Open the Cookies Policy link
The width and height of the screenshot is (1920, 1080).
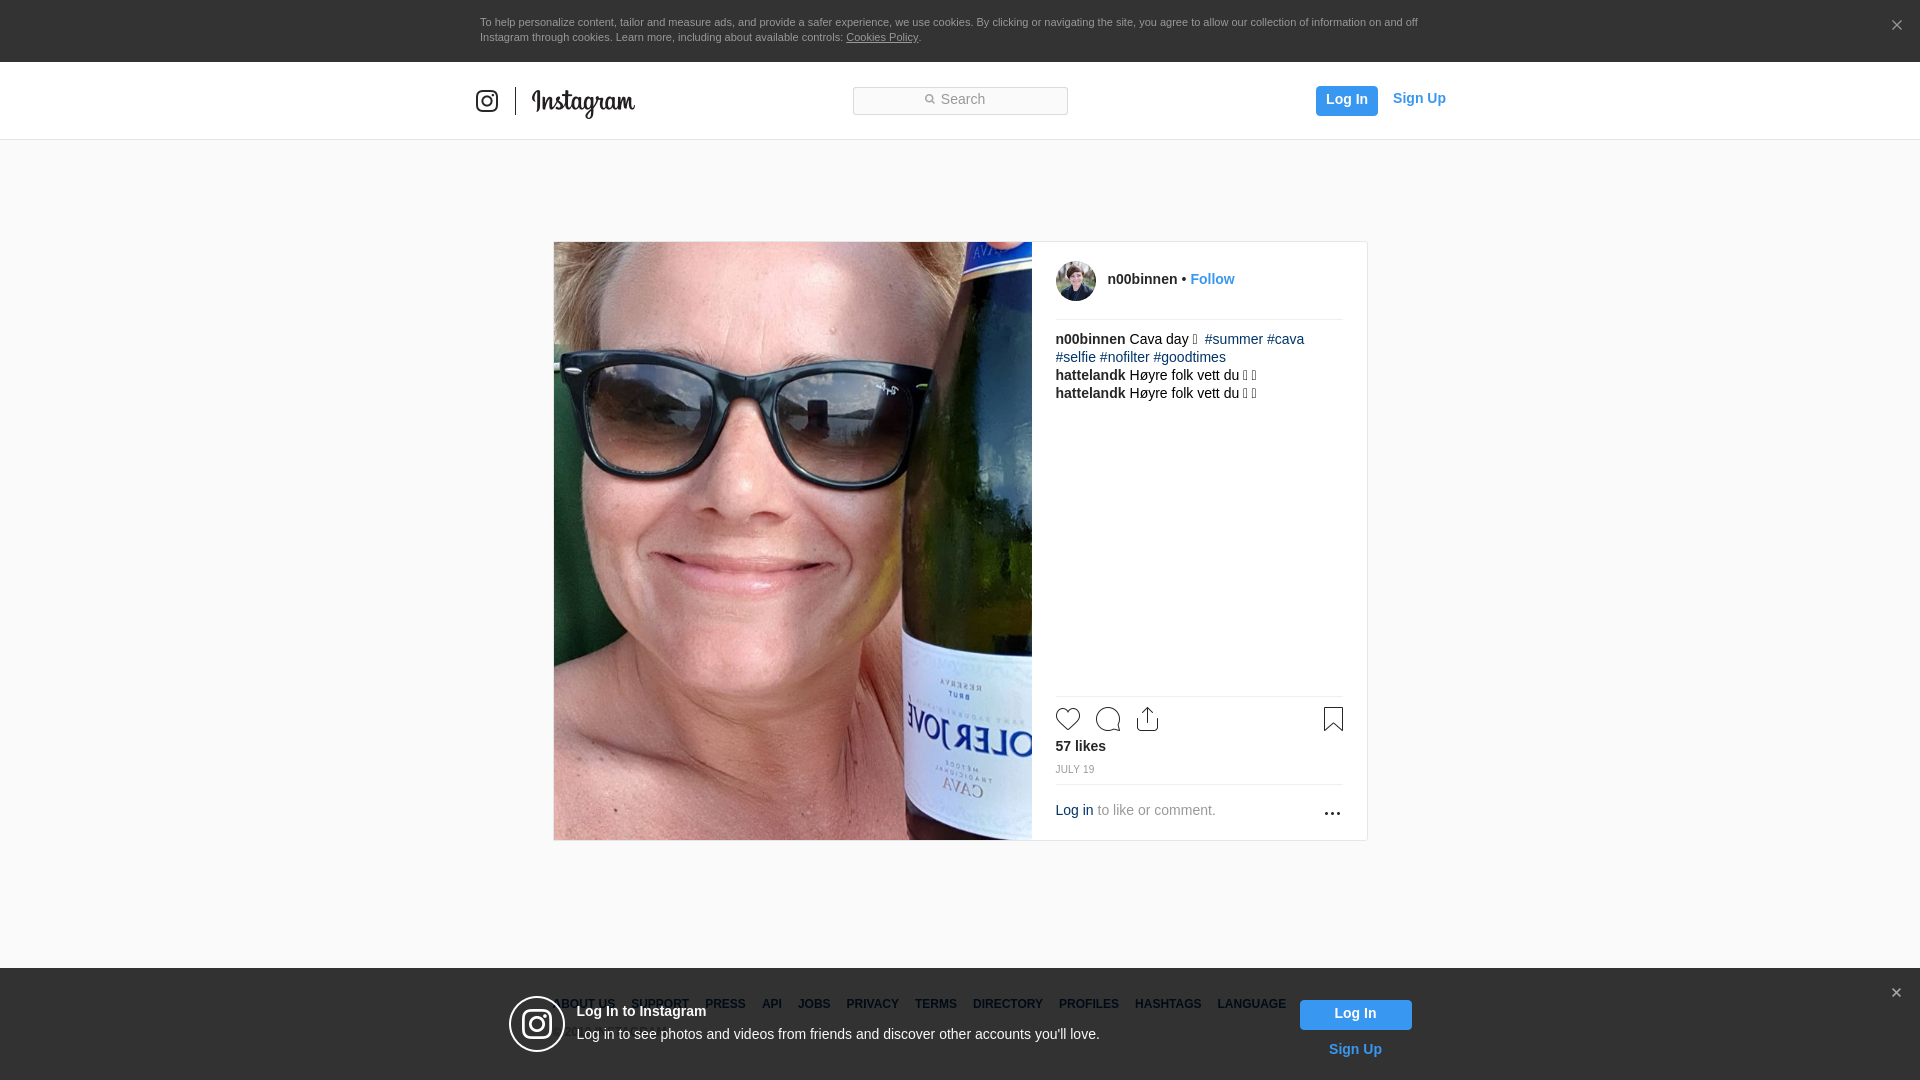(881, 37)
